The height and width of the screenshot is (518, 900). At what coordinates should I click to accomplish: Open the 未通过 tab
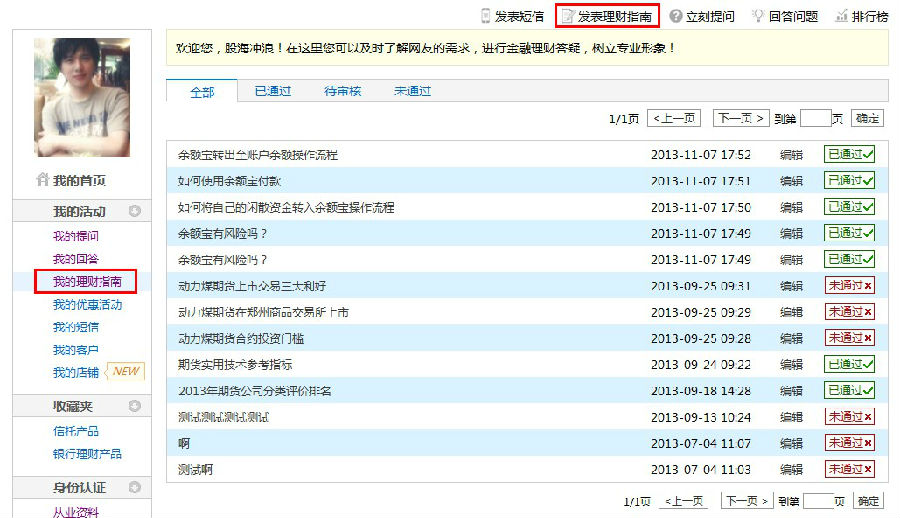coord(412,91)
